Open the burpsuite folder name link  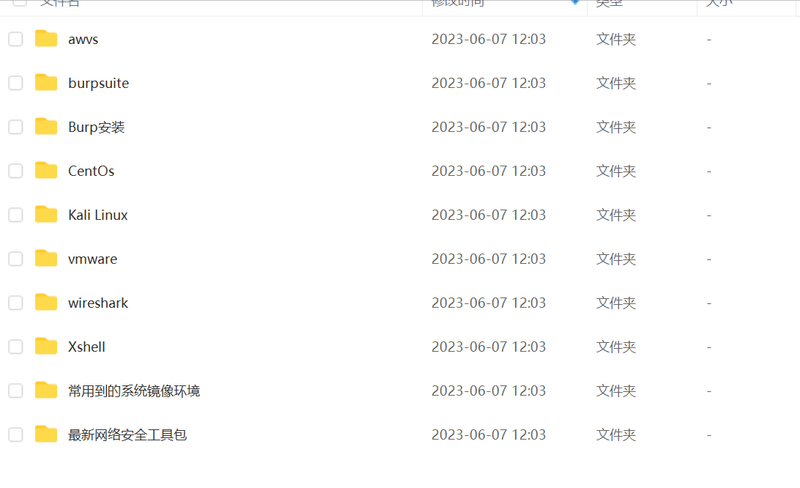tap(98, 83)
